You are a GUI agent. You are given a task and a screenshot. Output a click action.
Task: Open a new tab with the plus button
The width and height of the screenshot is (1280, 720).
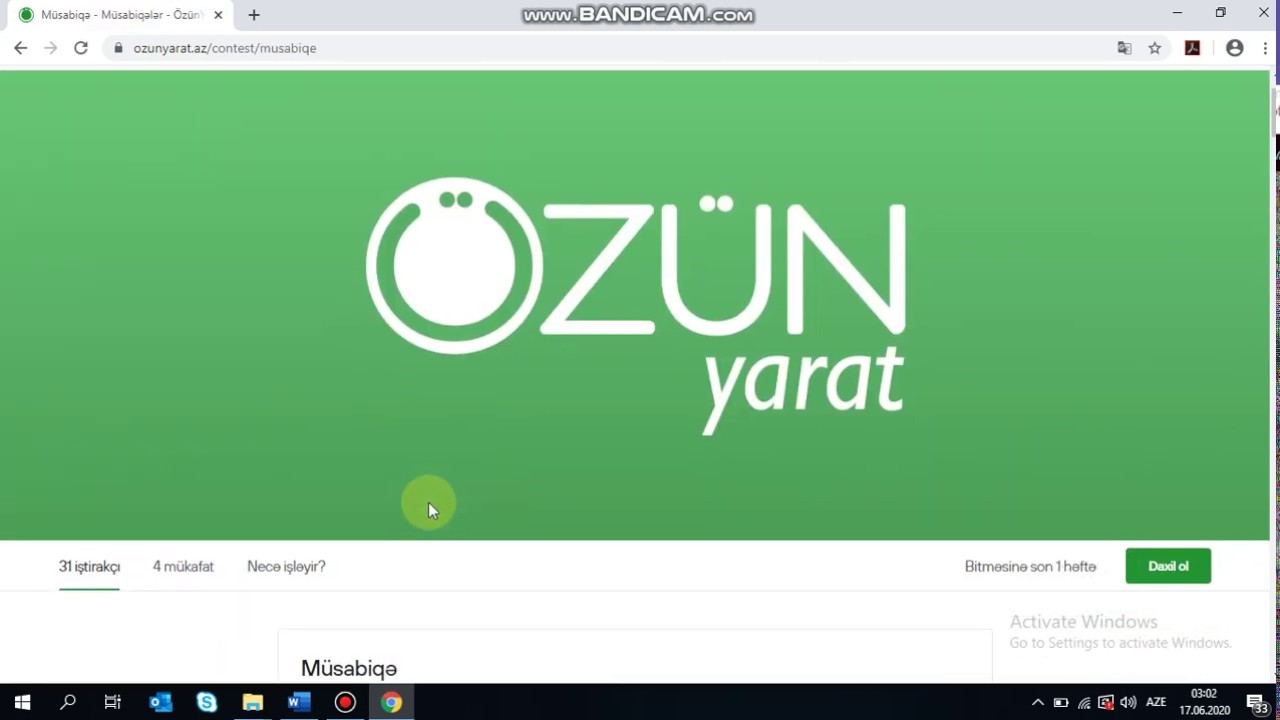254,15
